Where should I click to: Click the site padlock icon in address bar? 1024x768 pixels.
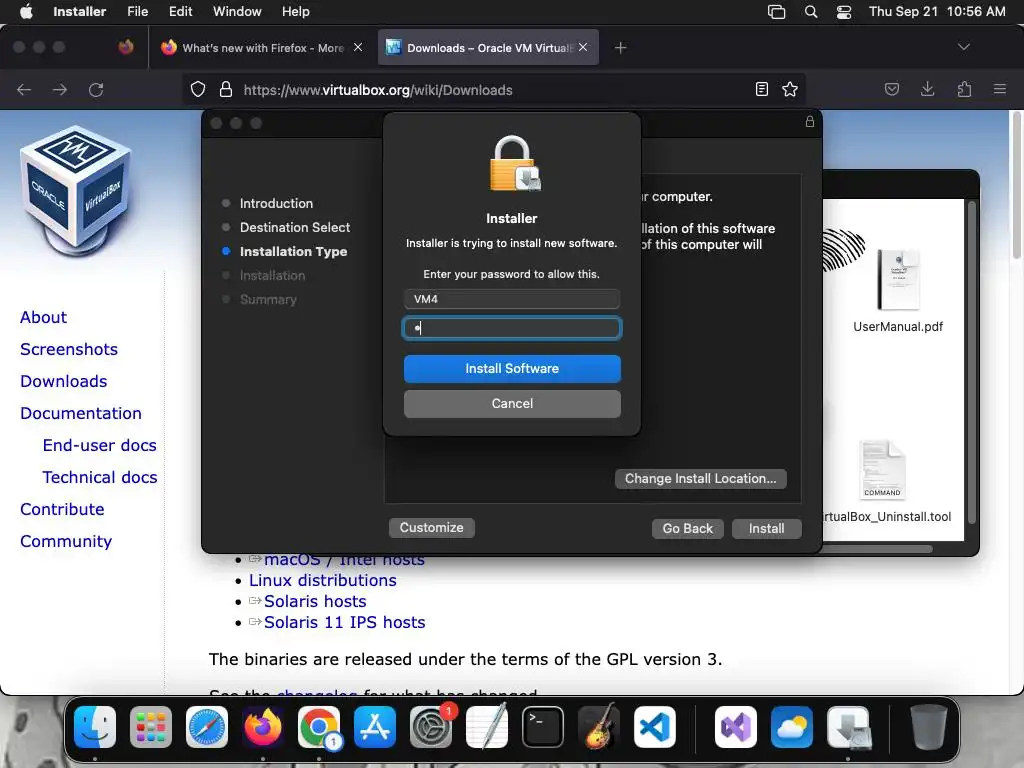226,89
